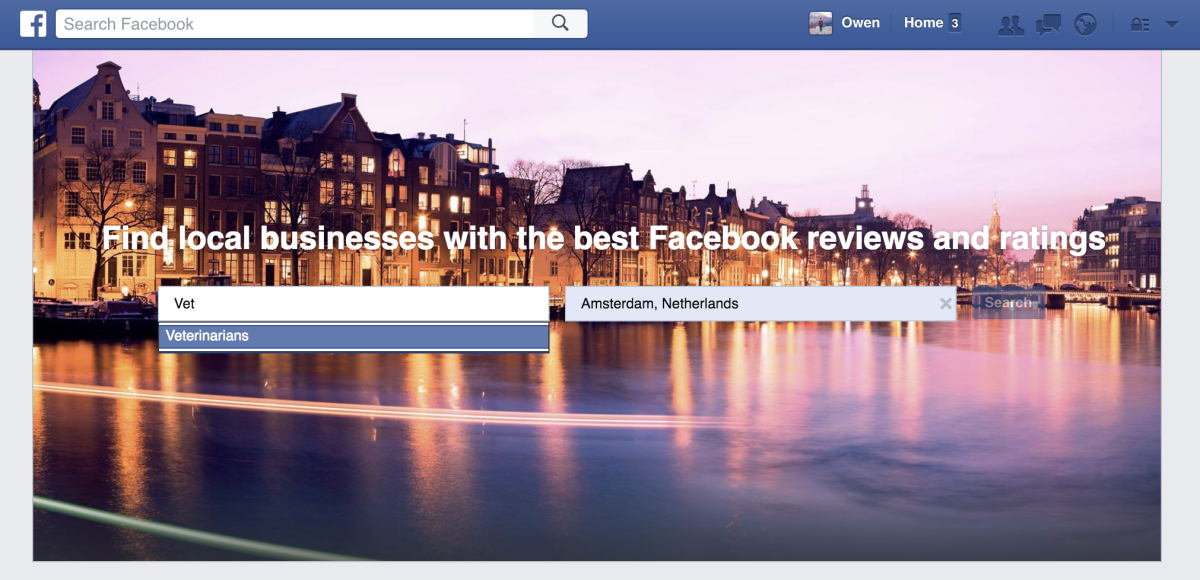Image resolution: width=1200 pixels, height=580 pixels.
Task: Open the Home link in top bar
Action: (923, 23)
